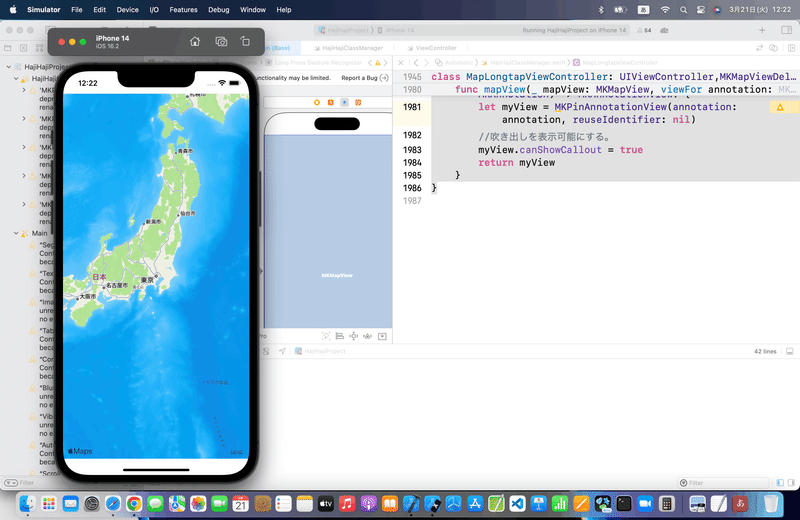Select the HajiHajiProject scheme in toolbar
The height and width of the screenshot is (520, 800).
coord(343,30)
